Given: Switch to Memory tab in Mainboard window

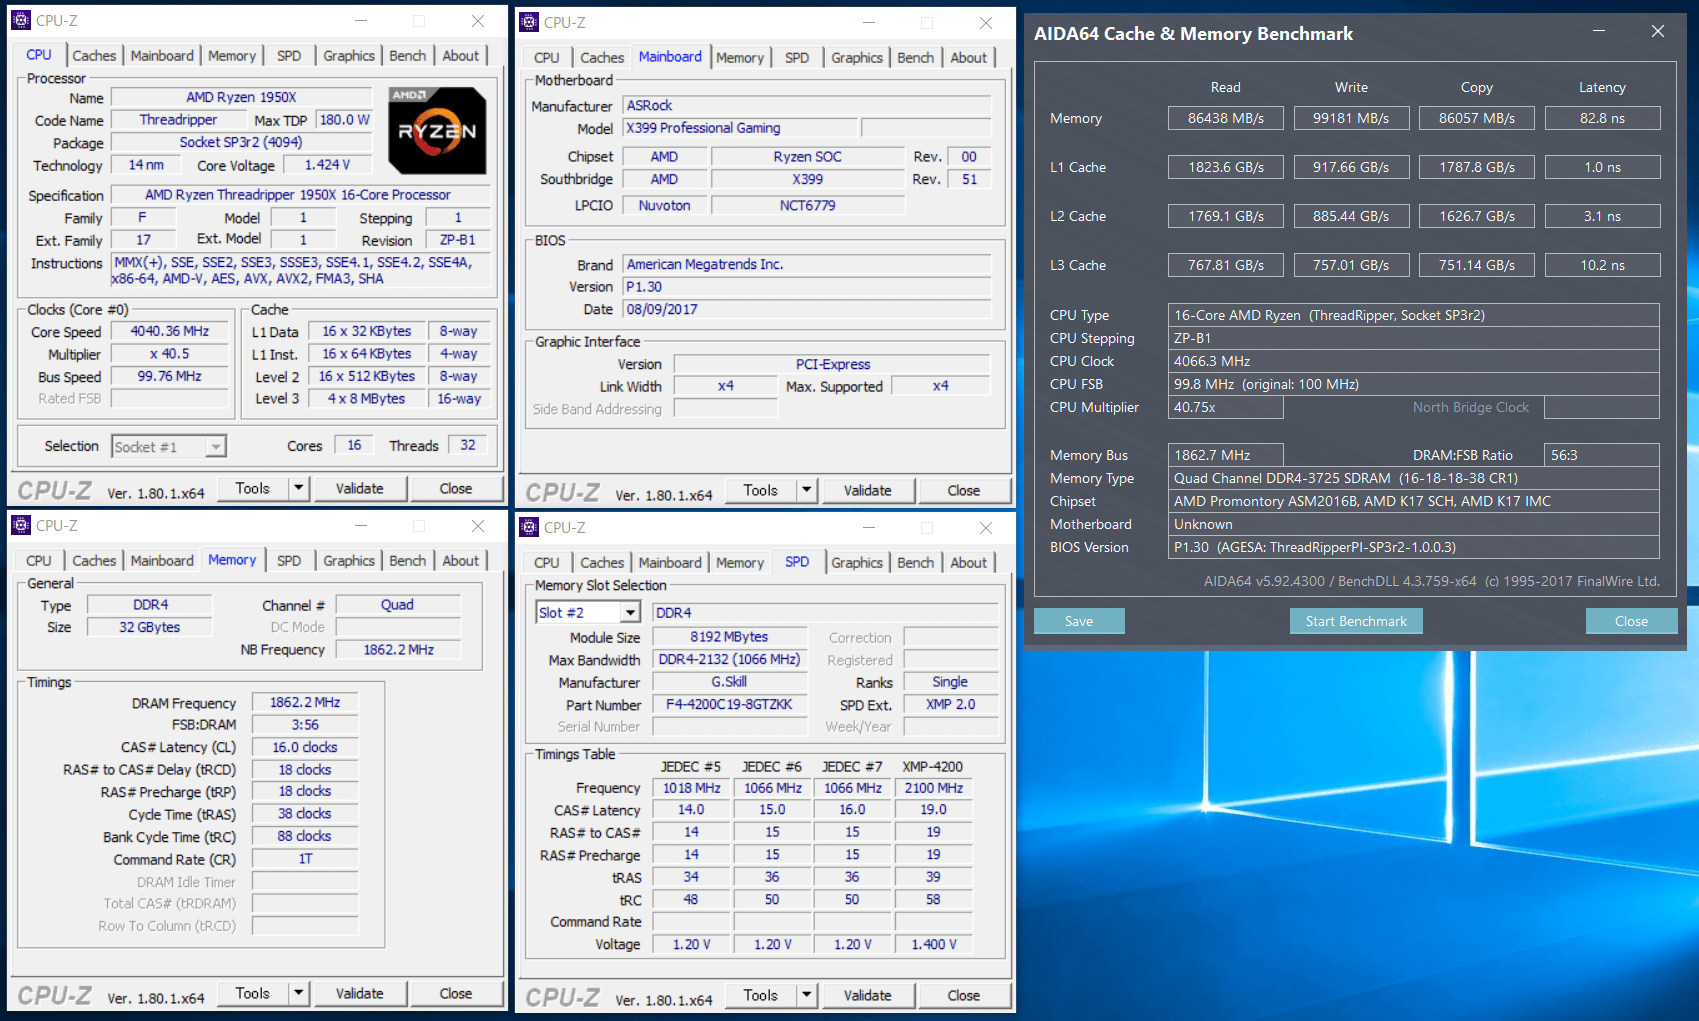Looking at the screenshot, I should coord(740,58).
